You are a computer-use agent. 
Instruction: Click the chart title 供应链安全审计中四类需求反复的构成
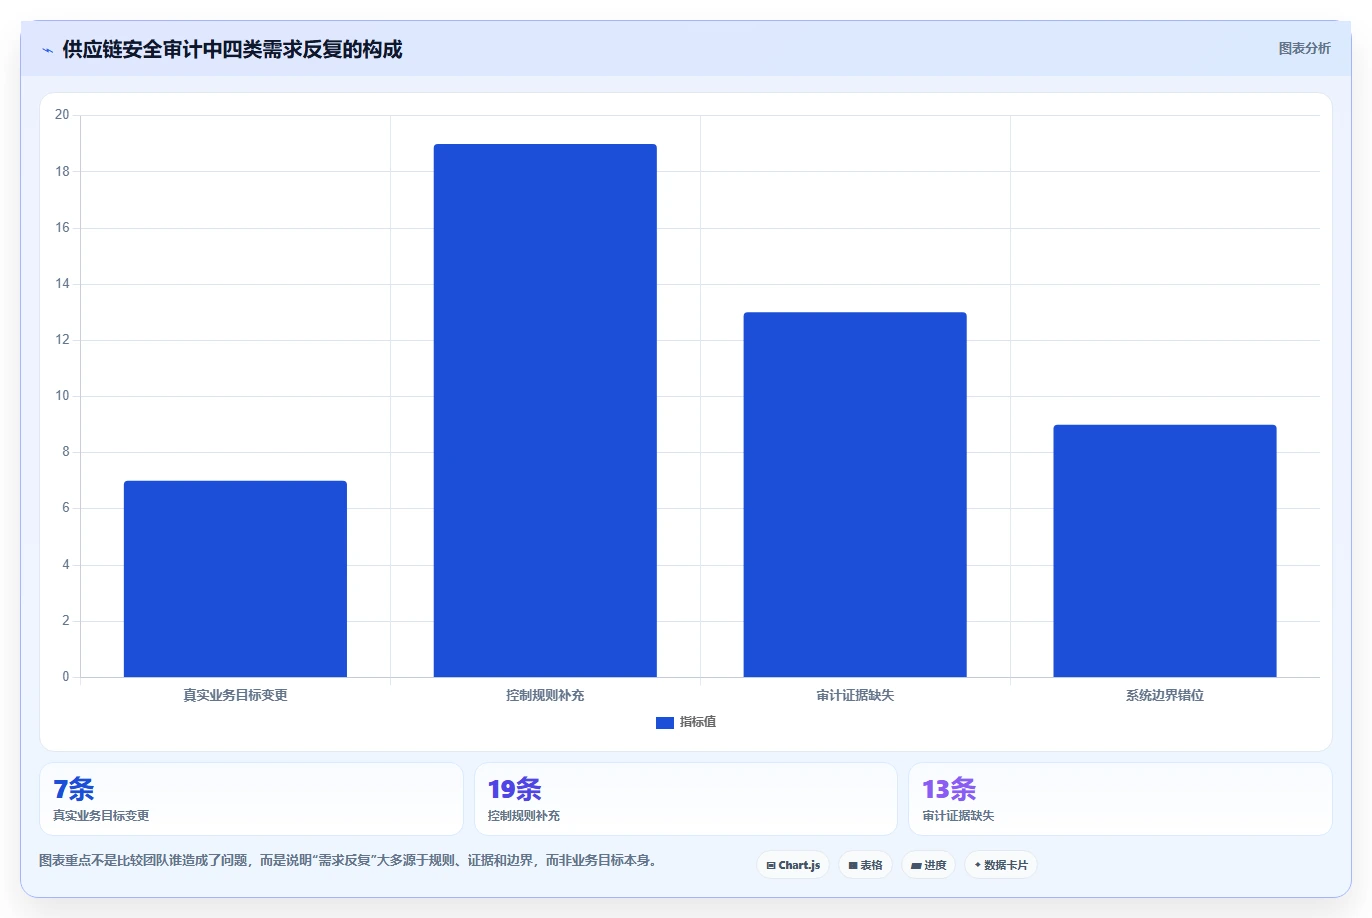coord(232,49)
